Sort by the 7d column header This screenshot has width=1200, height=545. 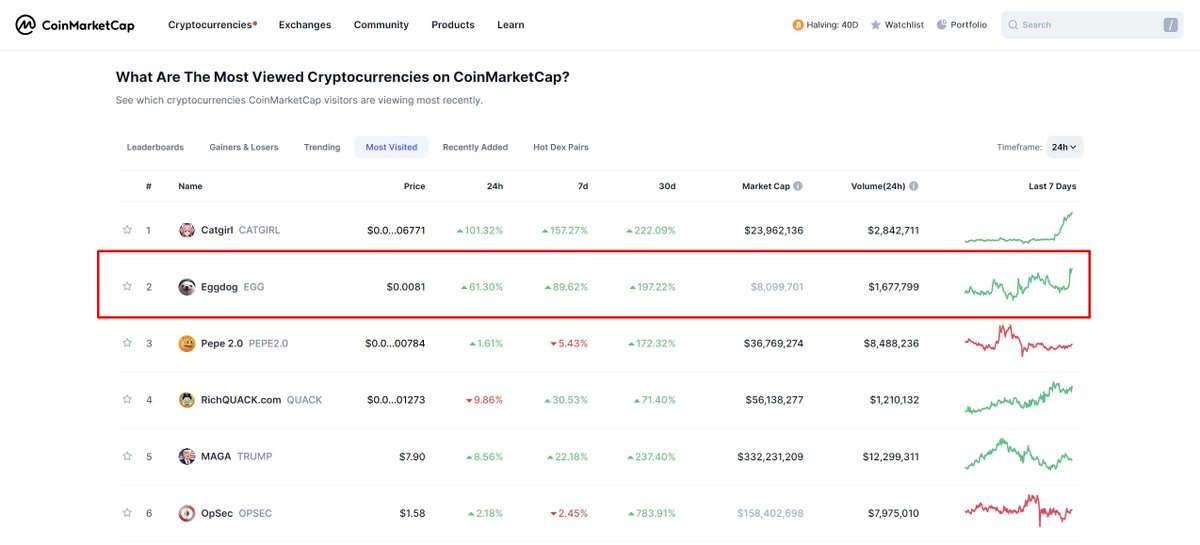(x=583, y=186)
